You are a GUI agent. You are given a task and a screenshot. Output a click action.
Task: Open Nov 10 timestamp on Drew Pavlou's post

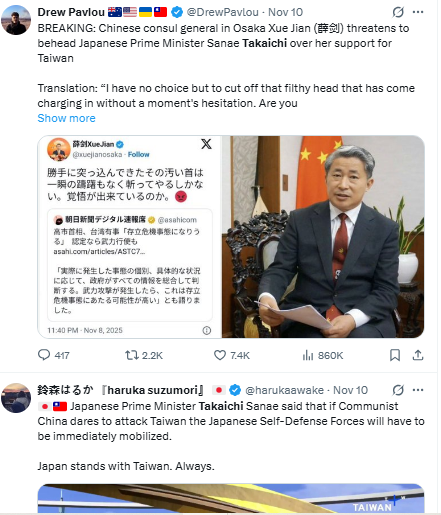pos(285,12)
